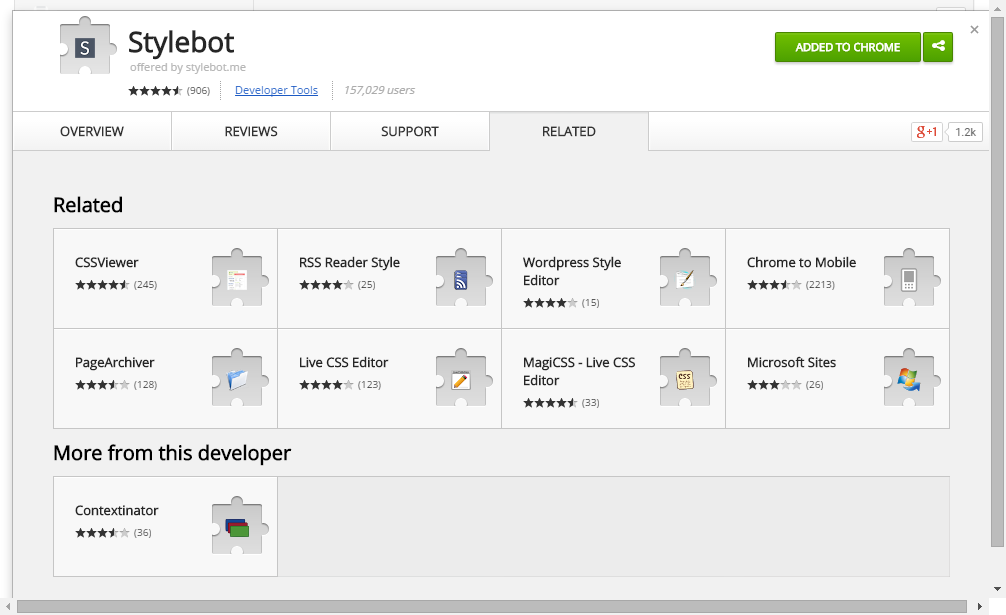Image resolution: width=1006 pixels, height=615 pixels.
Task: Click the 1.2k +1 count bubble
Action: click(965, 131)
